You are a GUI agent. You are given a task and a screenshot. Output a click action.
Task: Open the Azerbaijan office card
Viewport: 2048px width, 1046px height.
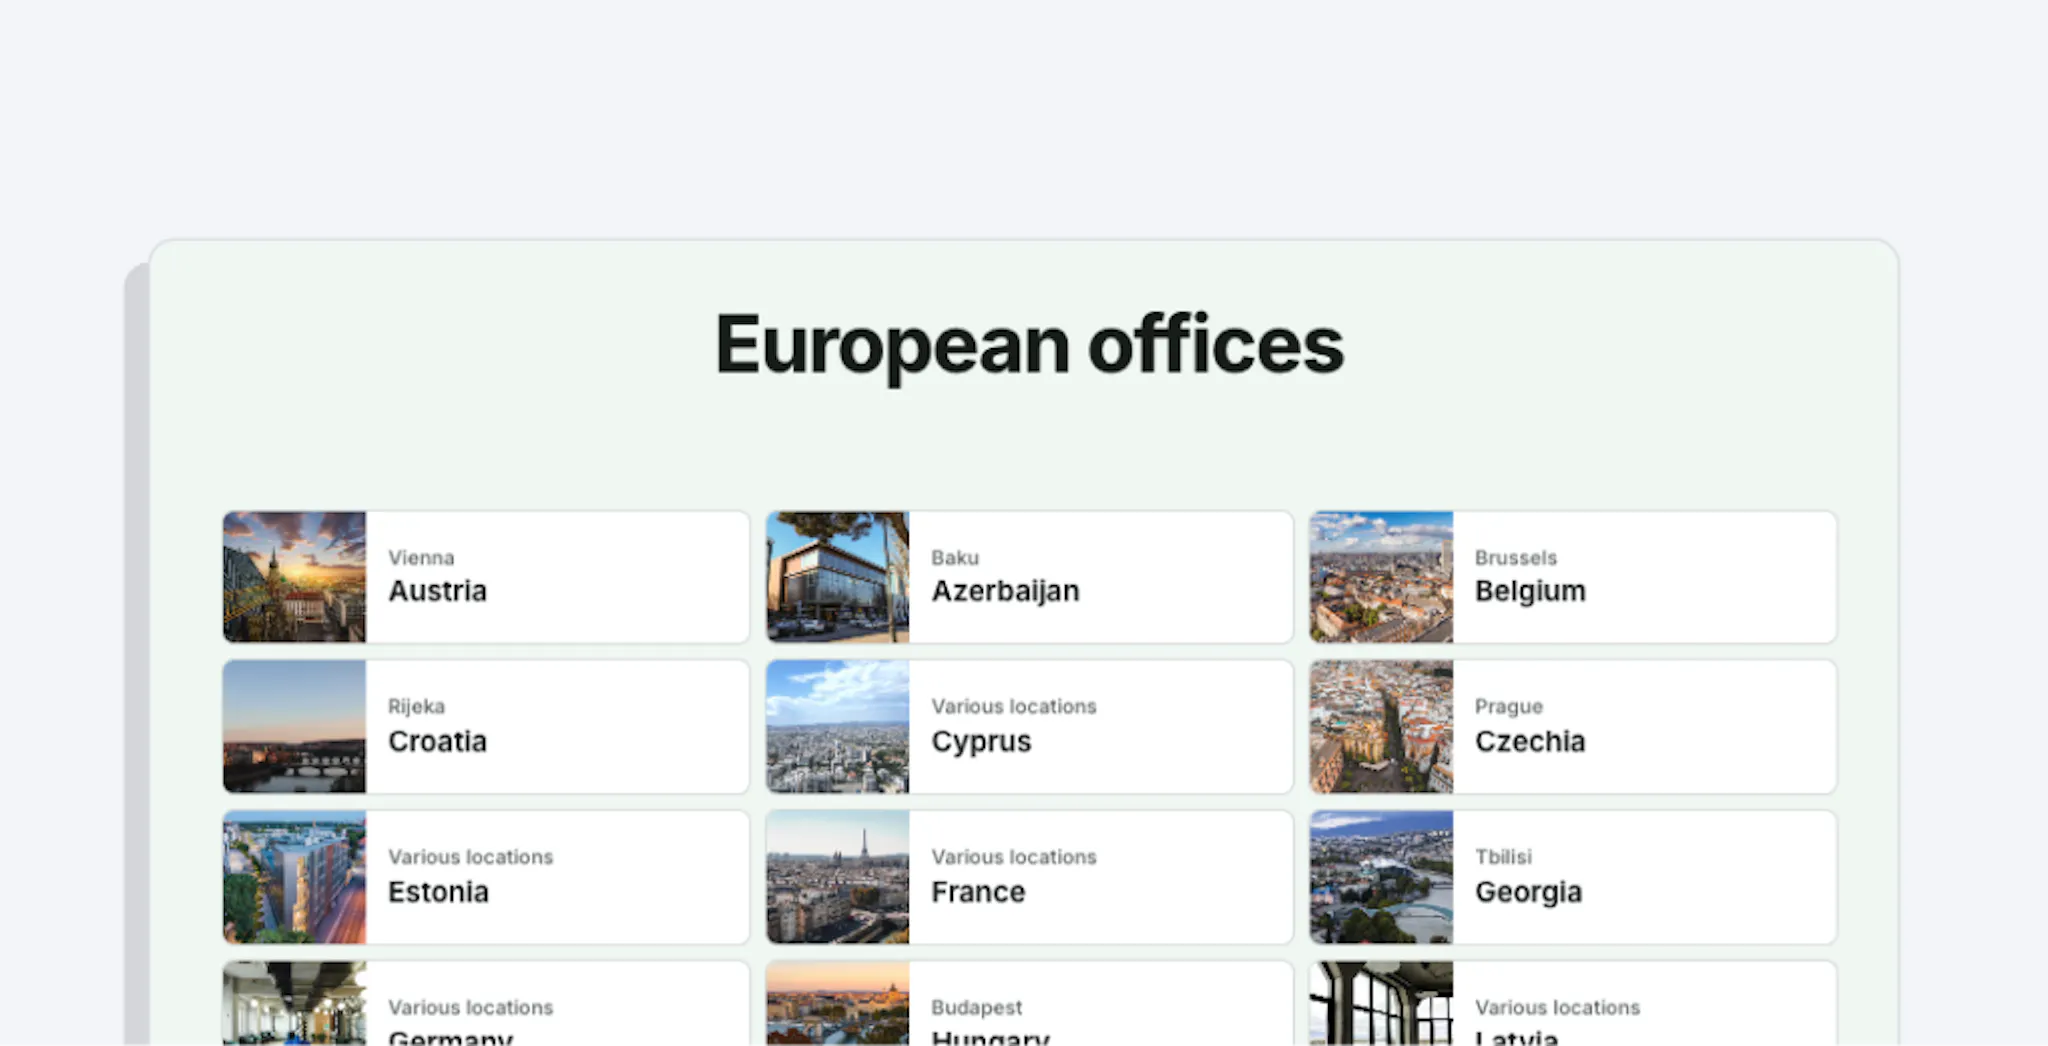1029,577
